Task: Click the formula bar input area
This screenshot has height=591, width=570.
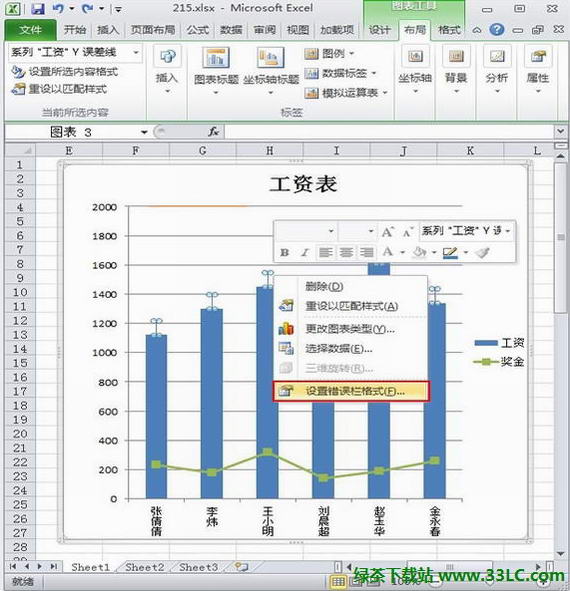Action: pyautogui.click(x=389, y=132)
